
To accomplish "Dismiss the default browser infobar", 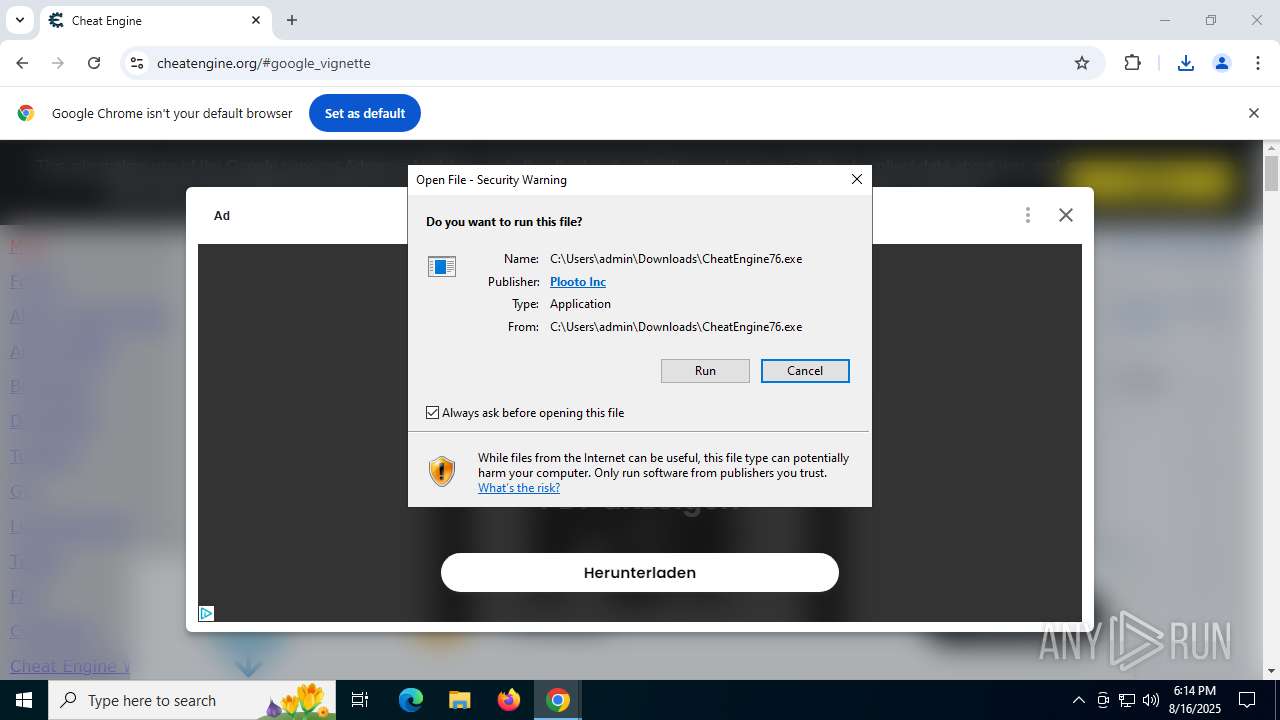I will 1253,113.
